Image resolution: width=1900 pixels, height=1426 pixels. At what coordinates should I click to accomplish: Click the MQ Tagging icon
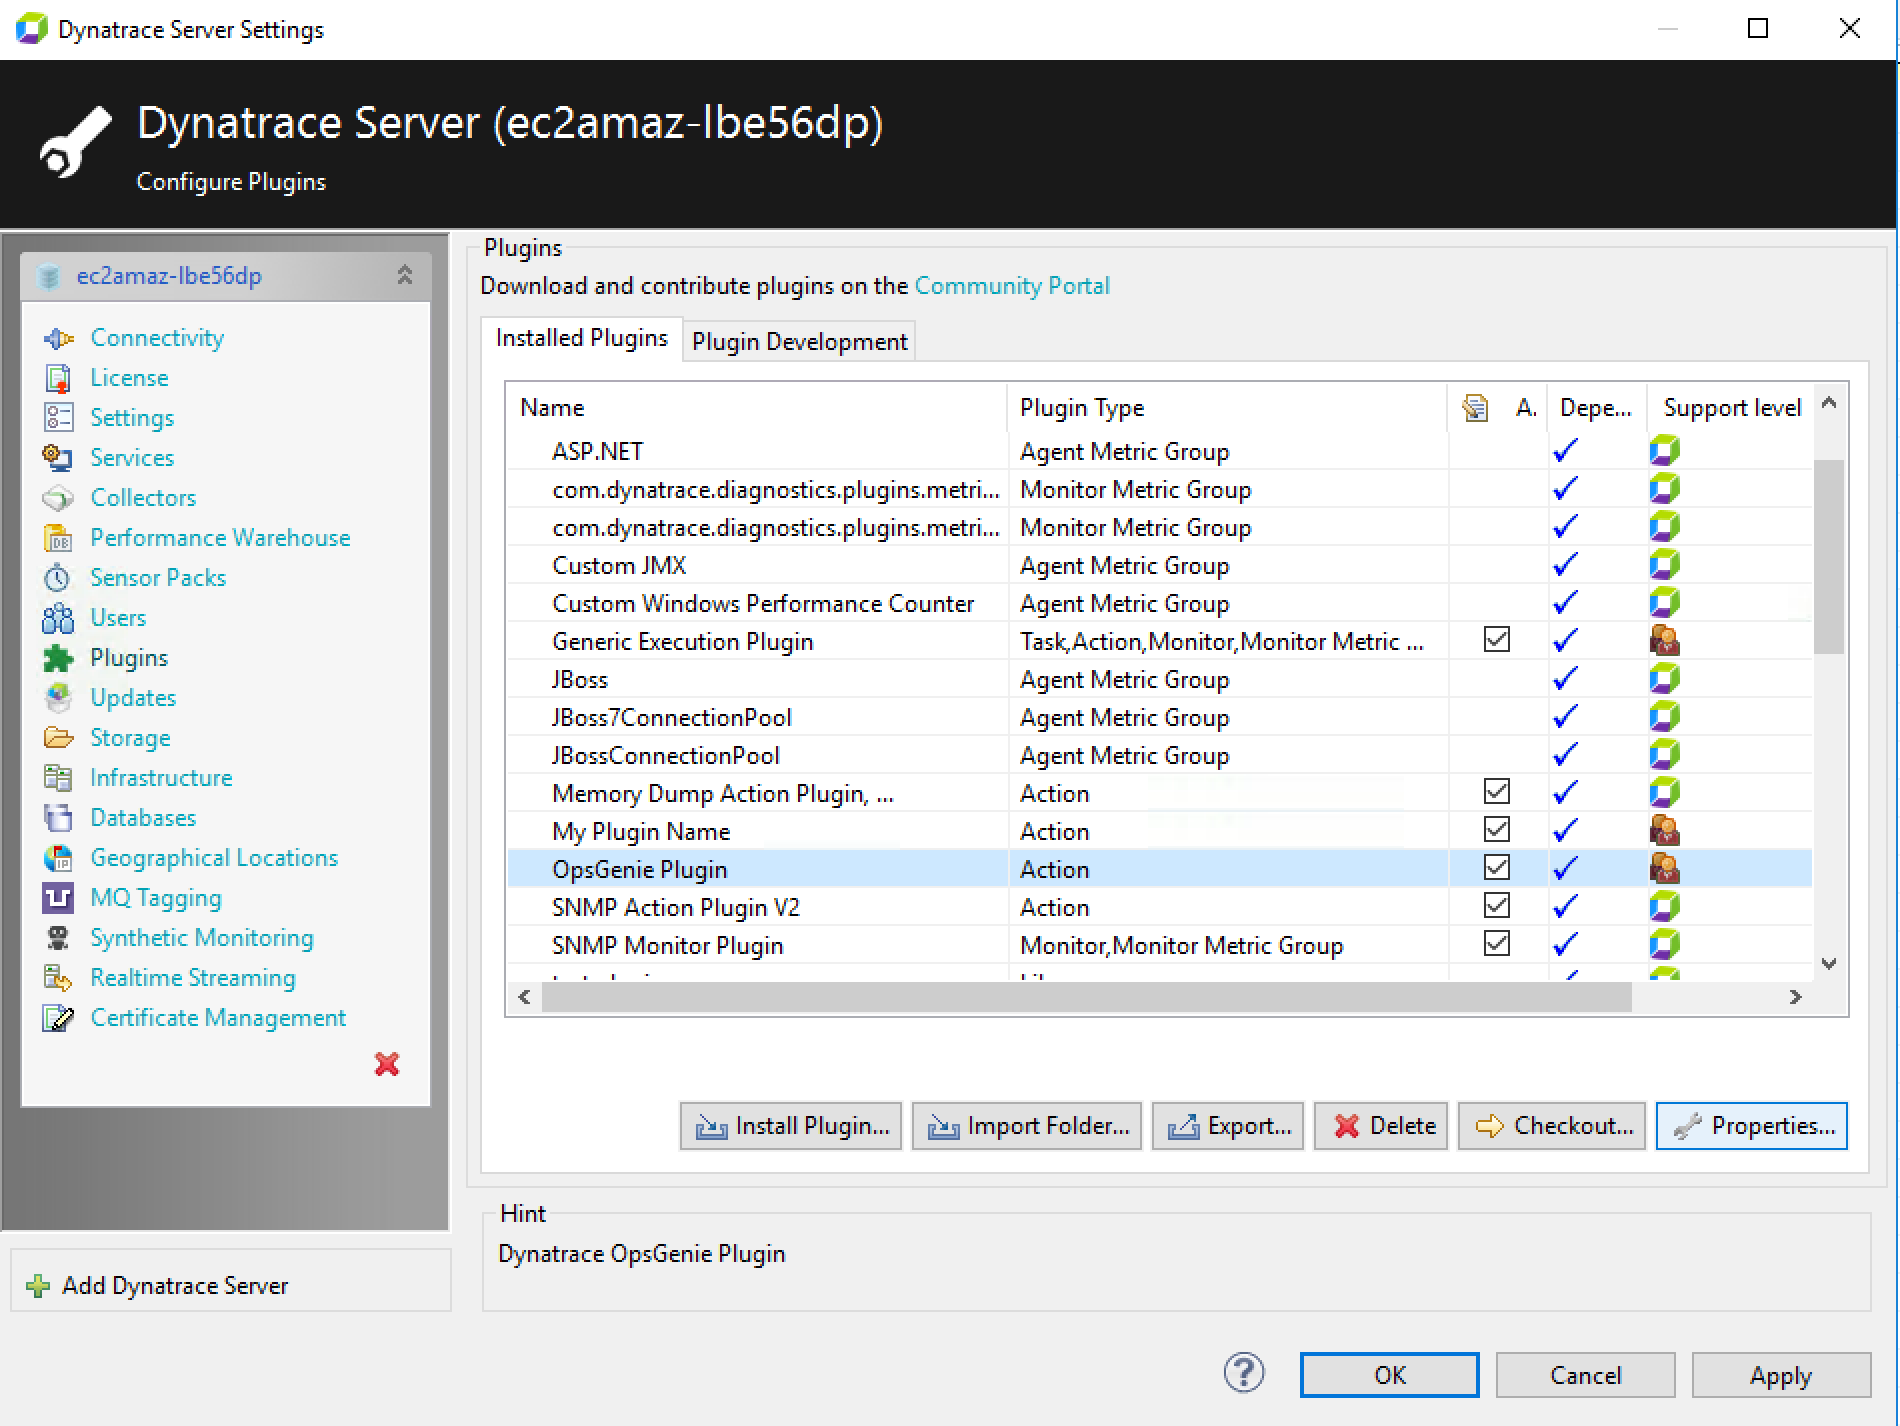58,898
